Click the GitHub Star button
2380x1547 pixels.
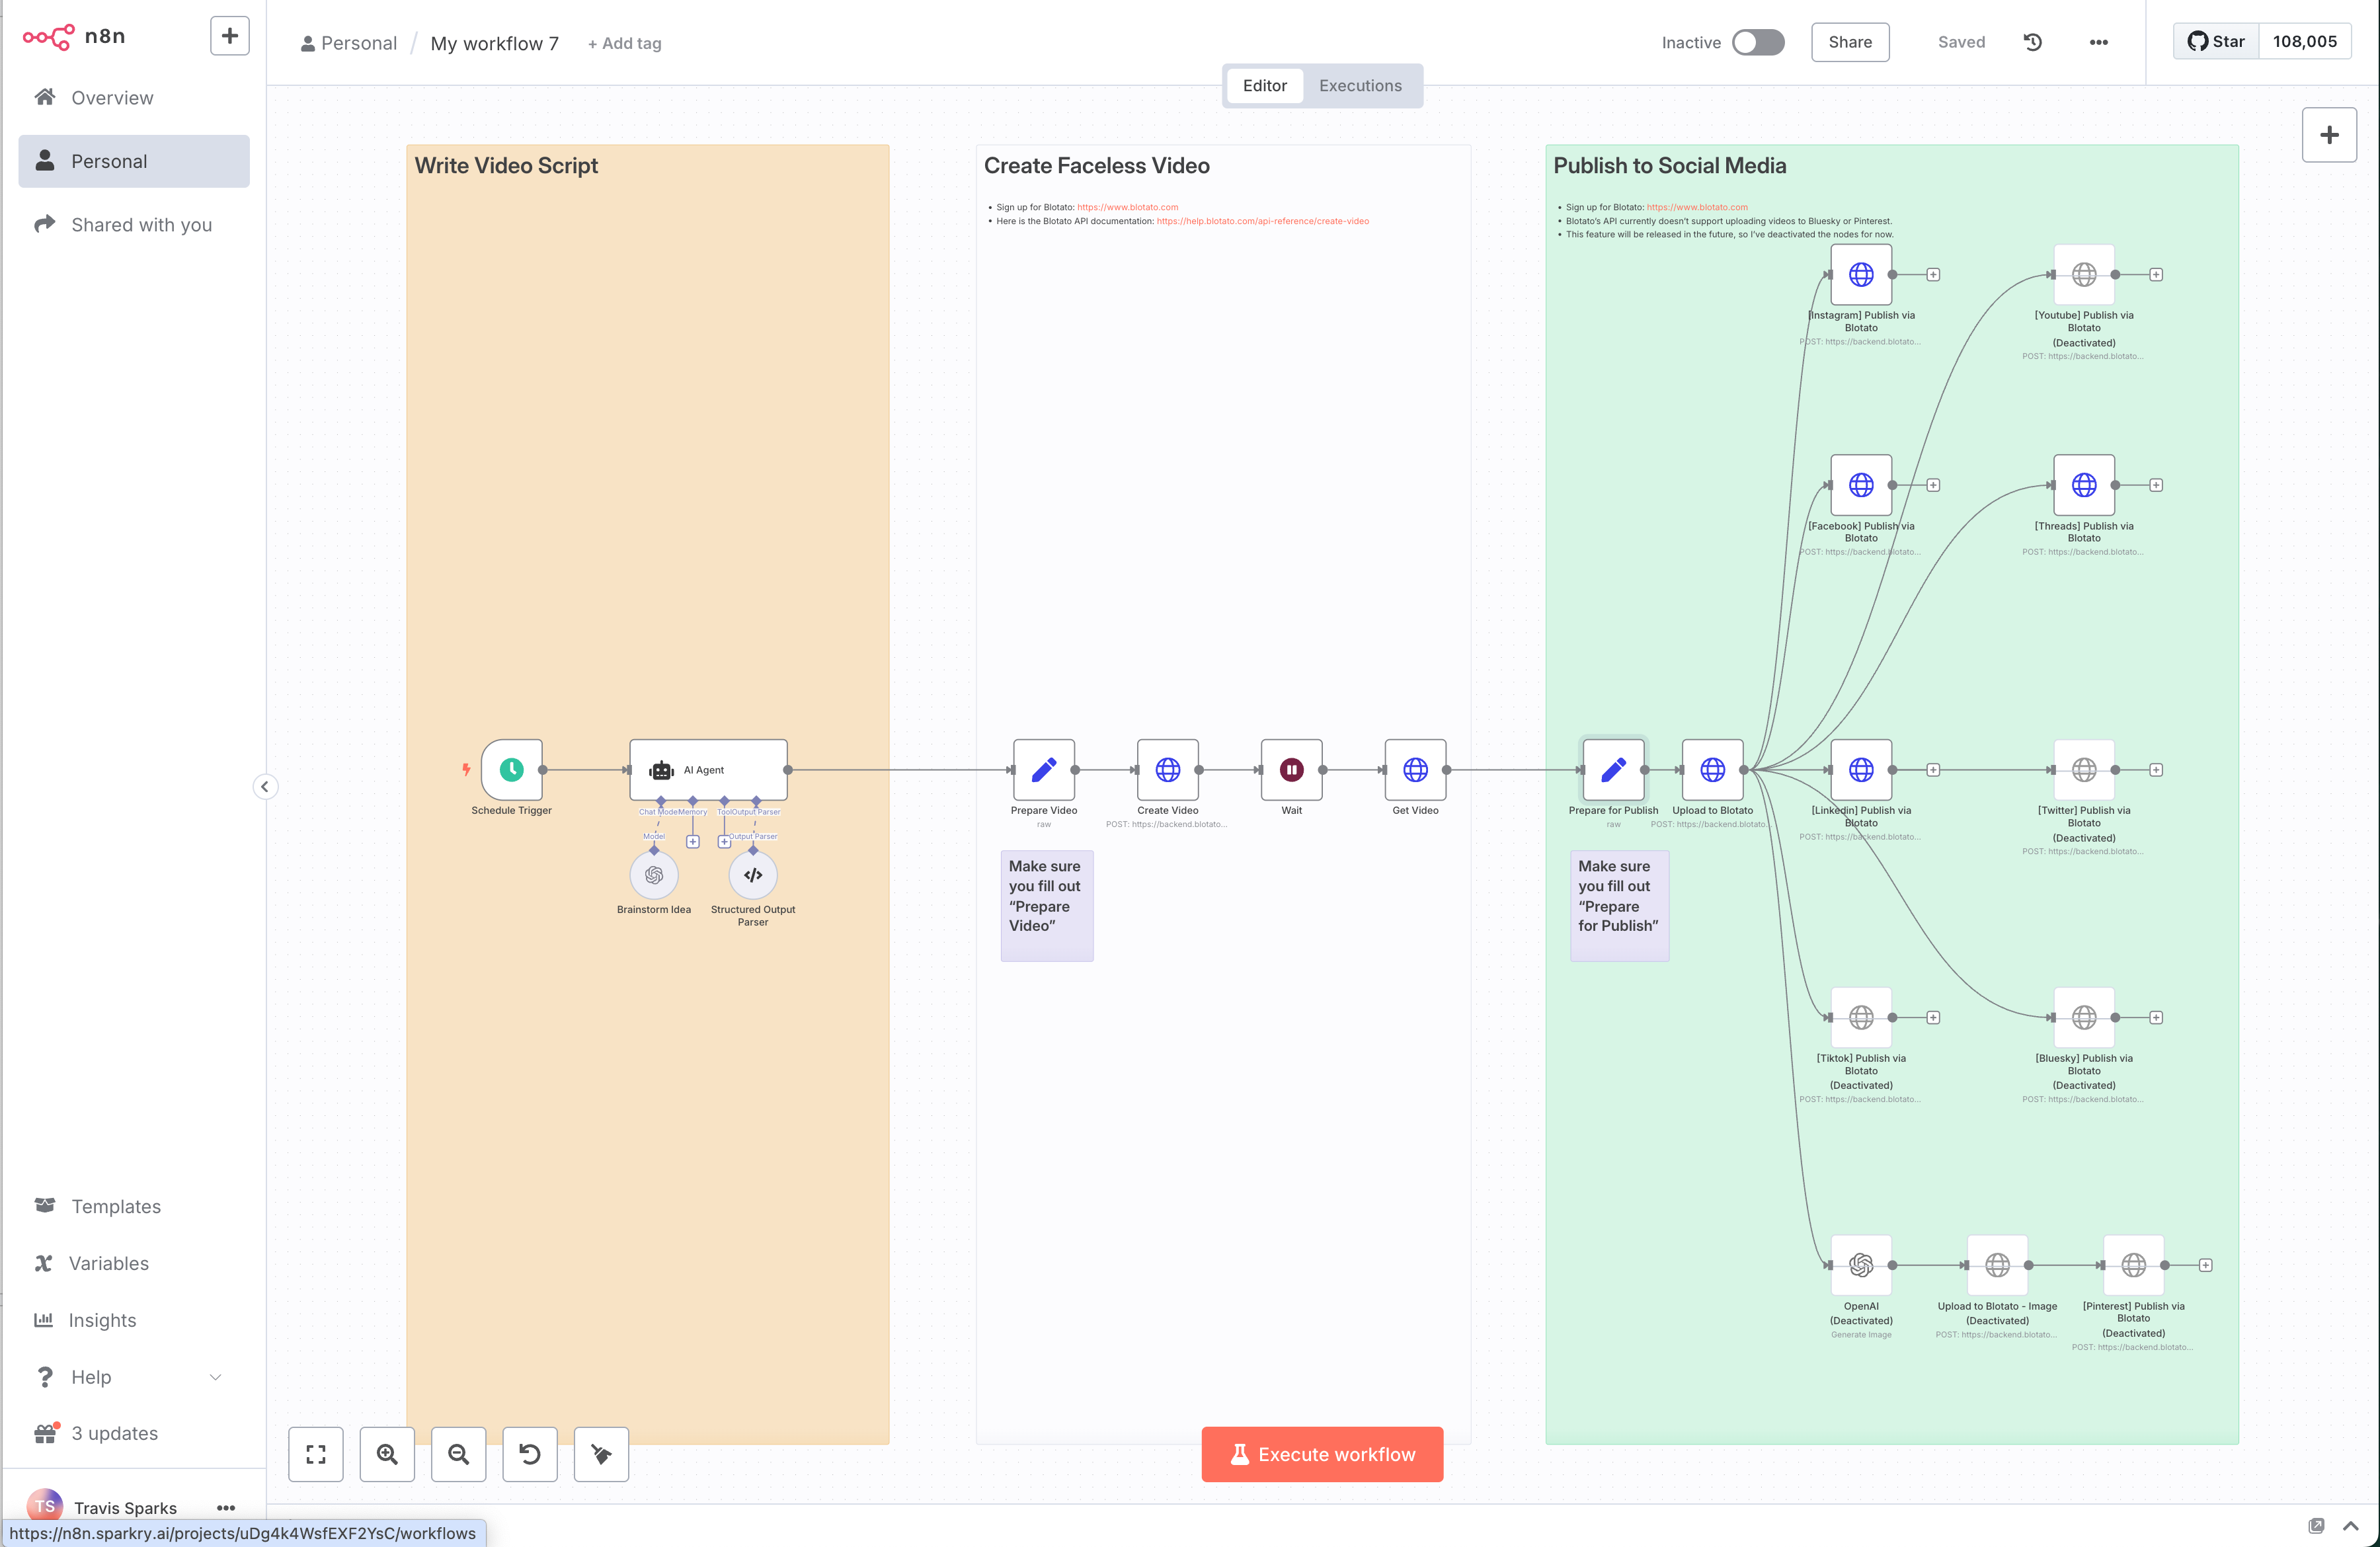[x=2216, y=41]
